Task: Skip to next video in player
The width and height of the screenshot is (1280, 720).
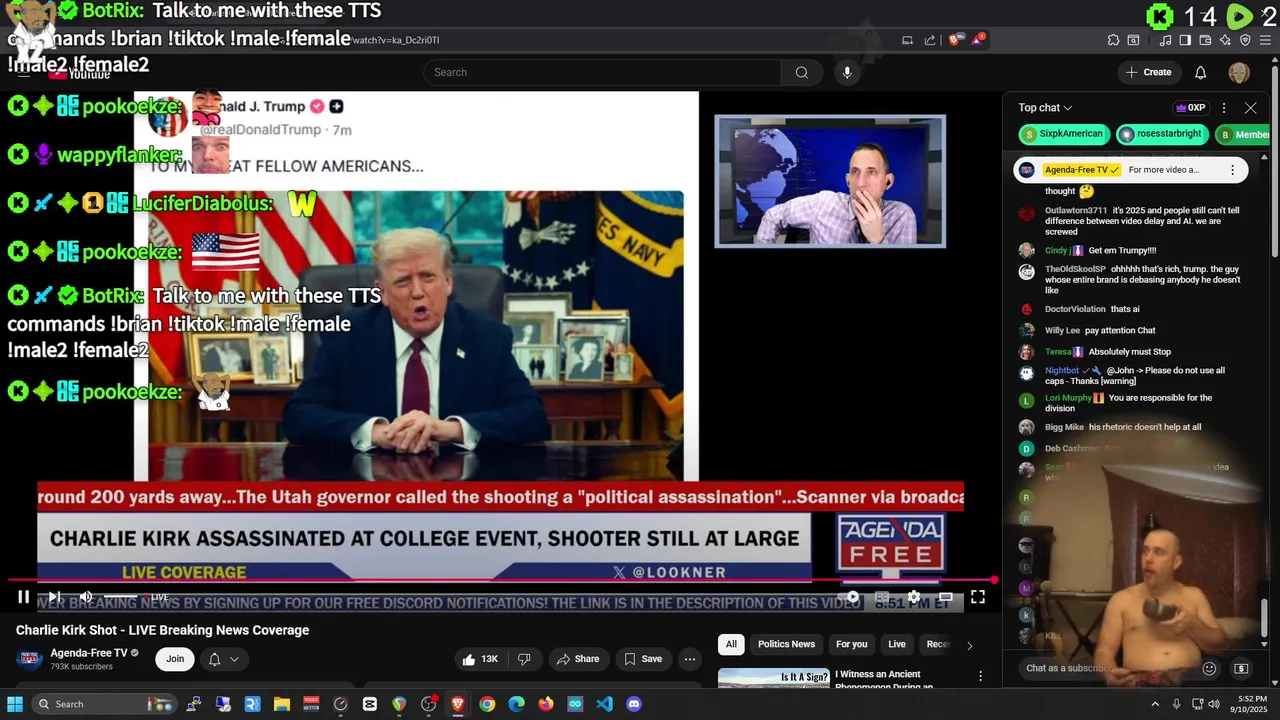Action: 55,597
